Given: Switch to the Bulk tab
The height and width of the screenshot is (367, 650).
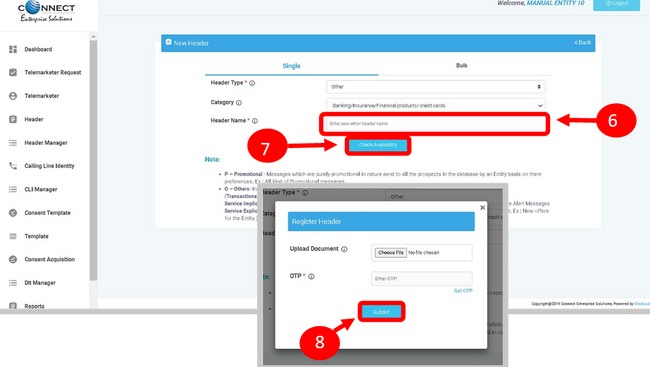Looking at the screenshot, I should click(x=462, y=66).
